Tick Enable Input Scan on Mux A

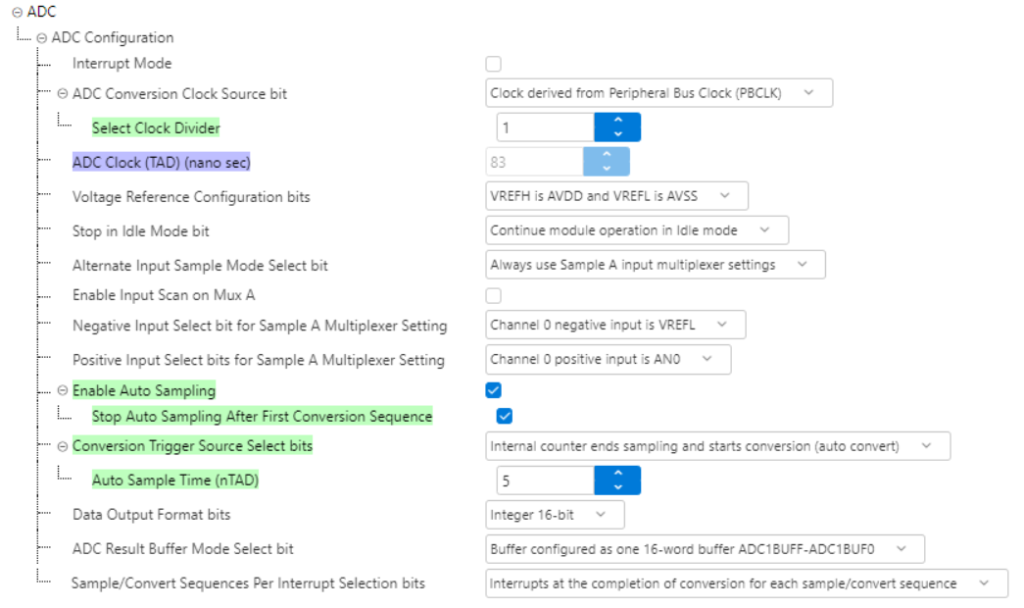[493, 296]
